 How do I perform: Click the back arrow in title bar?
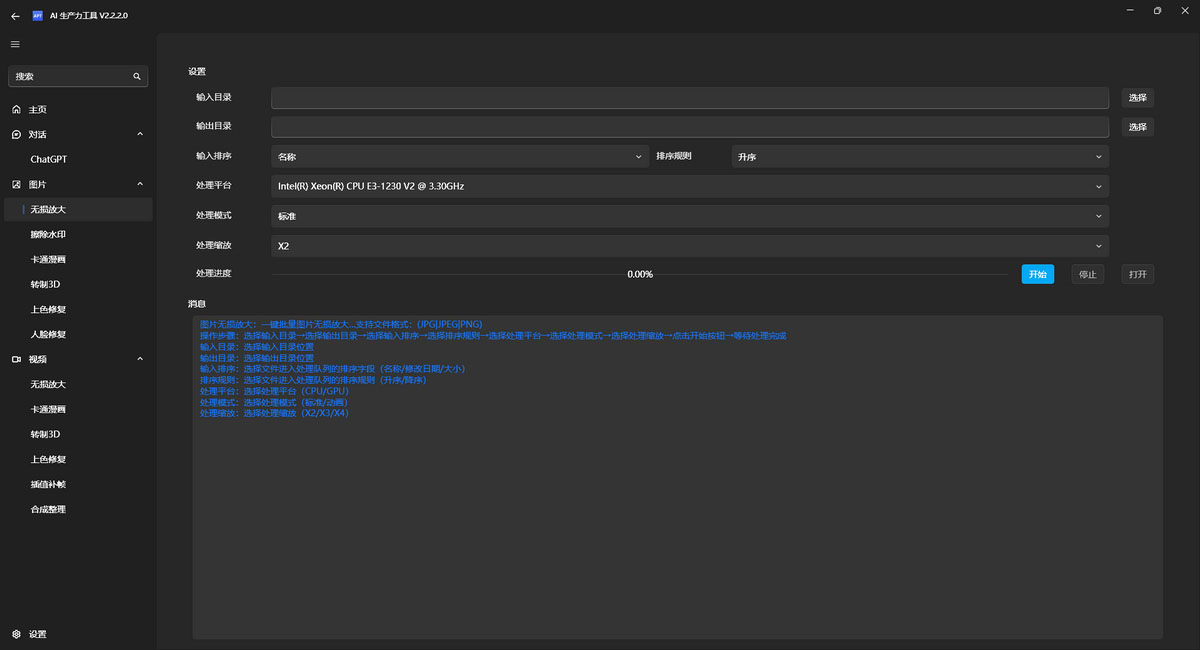[15, 16]
